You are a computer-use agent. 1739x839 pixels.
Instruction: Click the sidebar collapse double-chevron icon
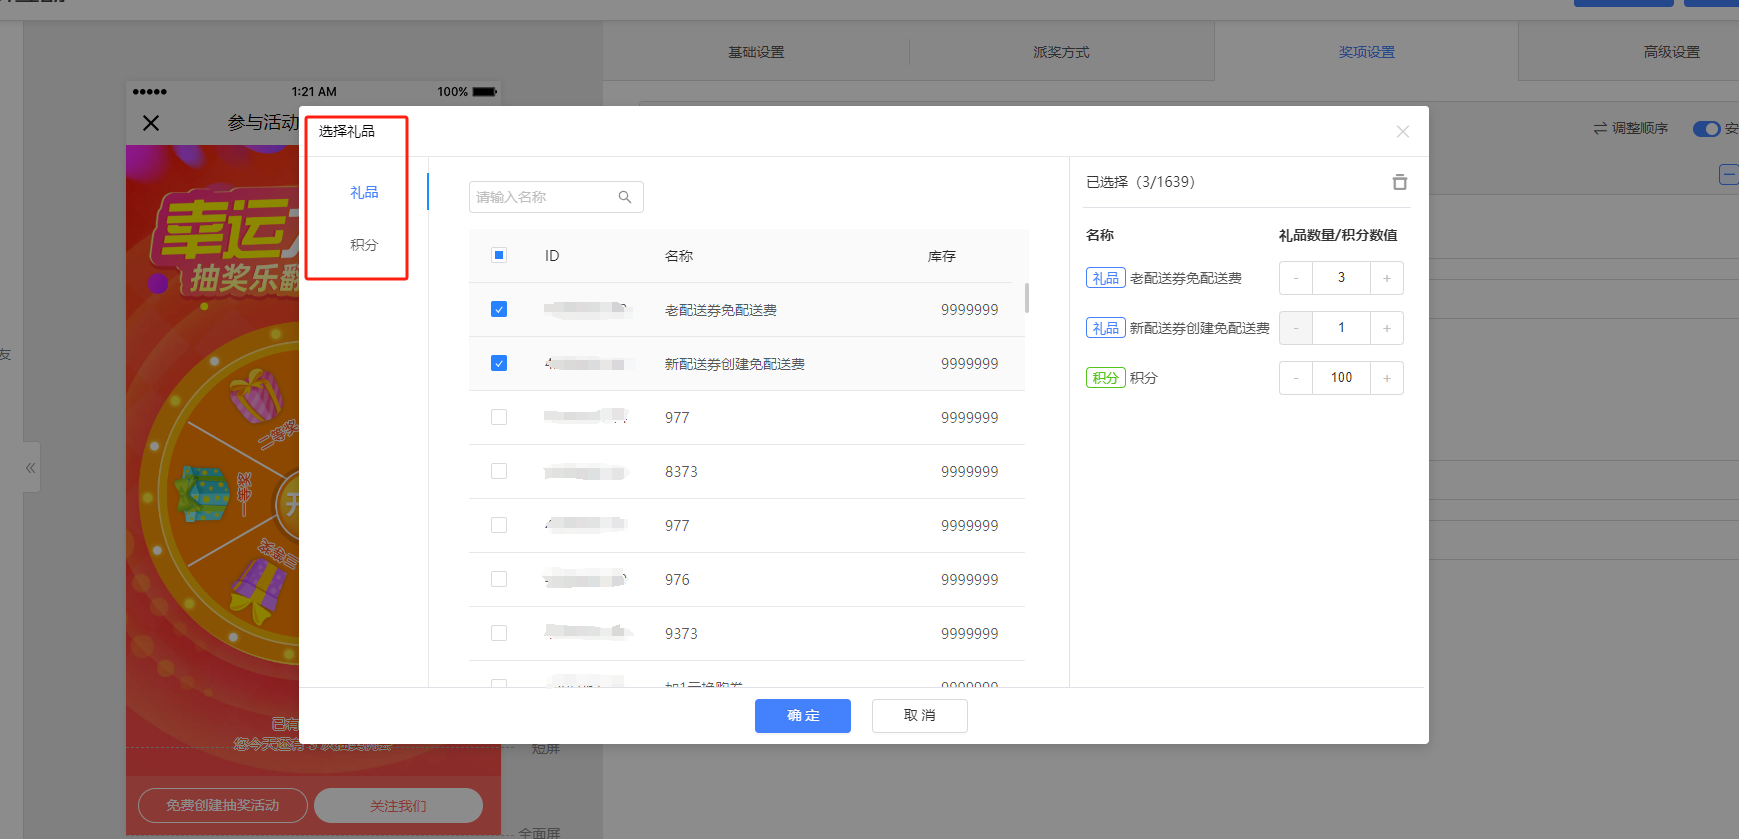31,468
